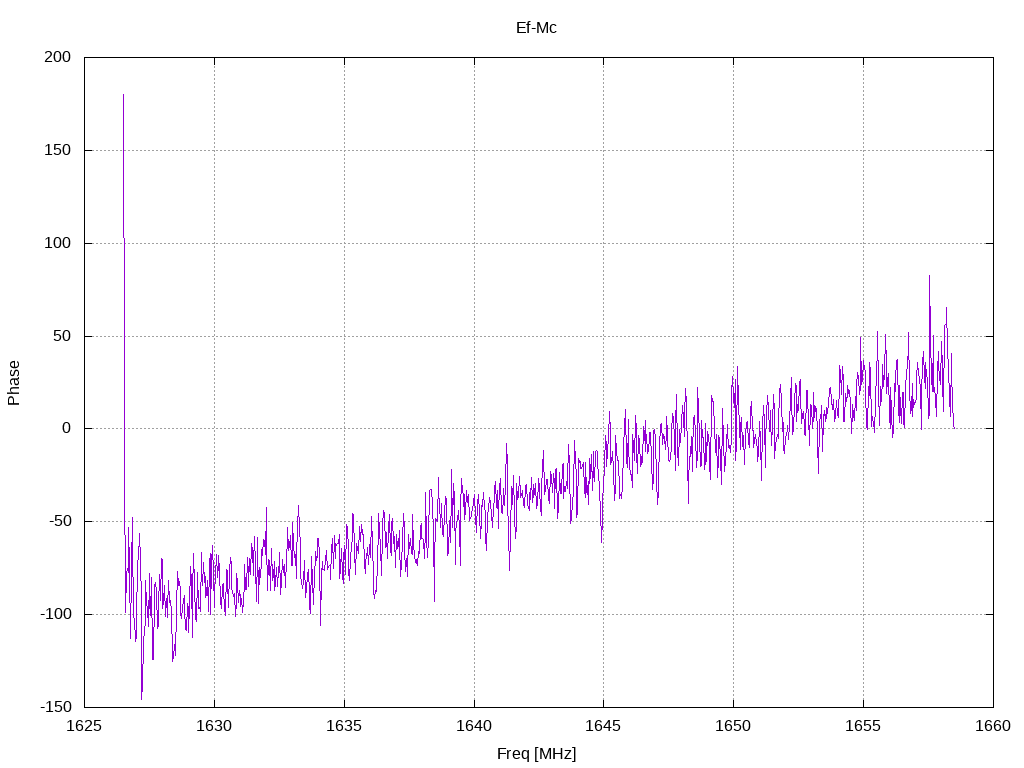Click the 150 y-axis tick label
Image resolution: width=1024 pixels, height=768 pixels.
[57, 150]
